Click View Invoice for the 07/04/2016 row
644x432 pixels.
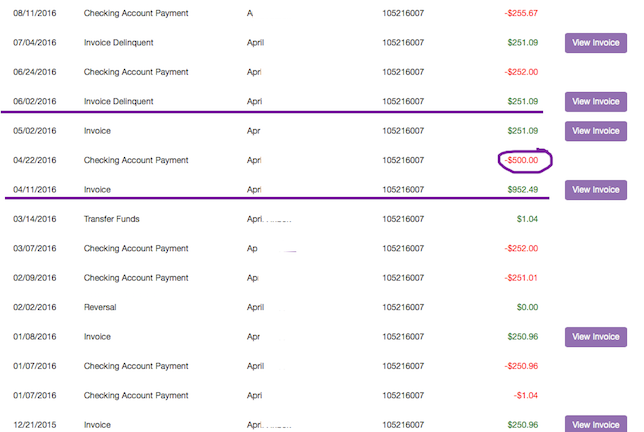pos(595,43)
